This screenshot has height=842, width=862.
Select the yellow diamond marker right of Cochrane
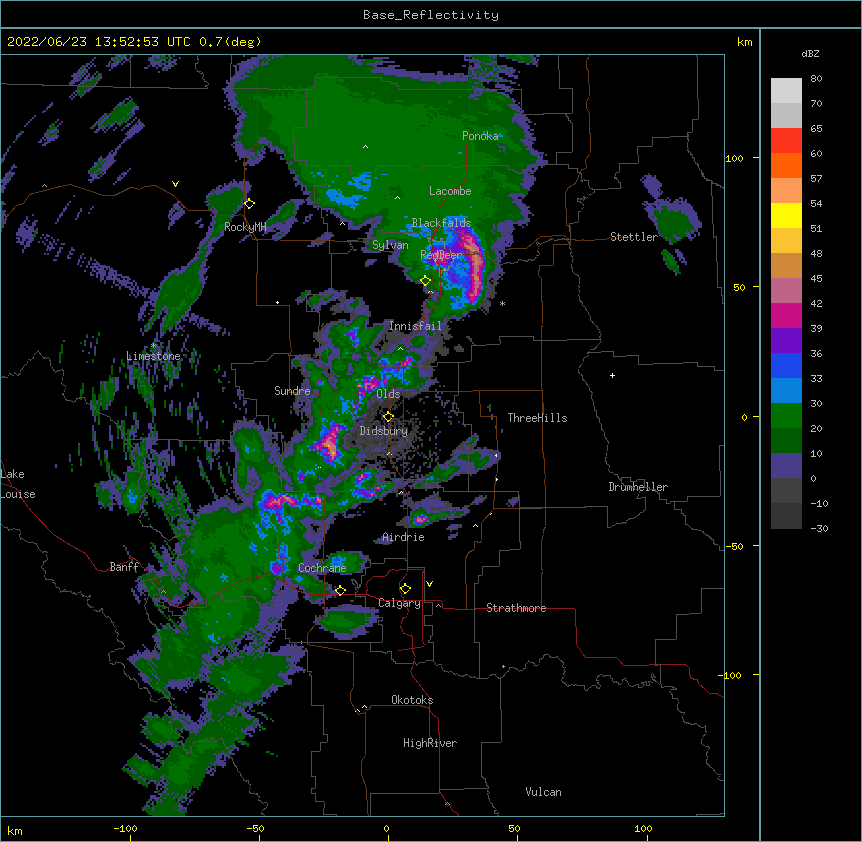pyautogui.click(x=340, y=590)
